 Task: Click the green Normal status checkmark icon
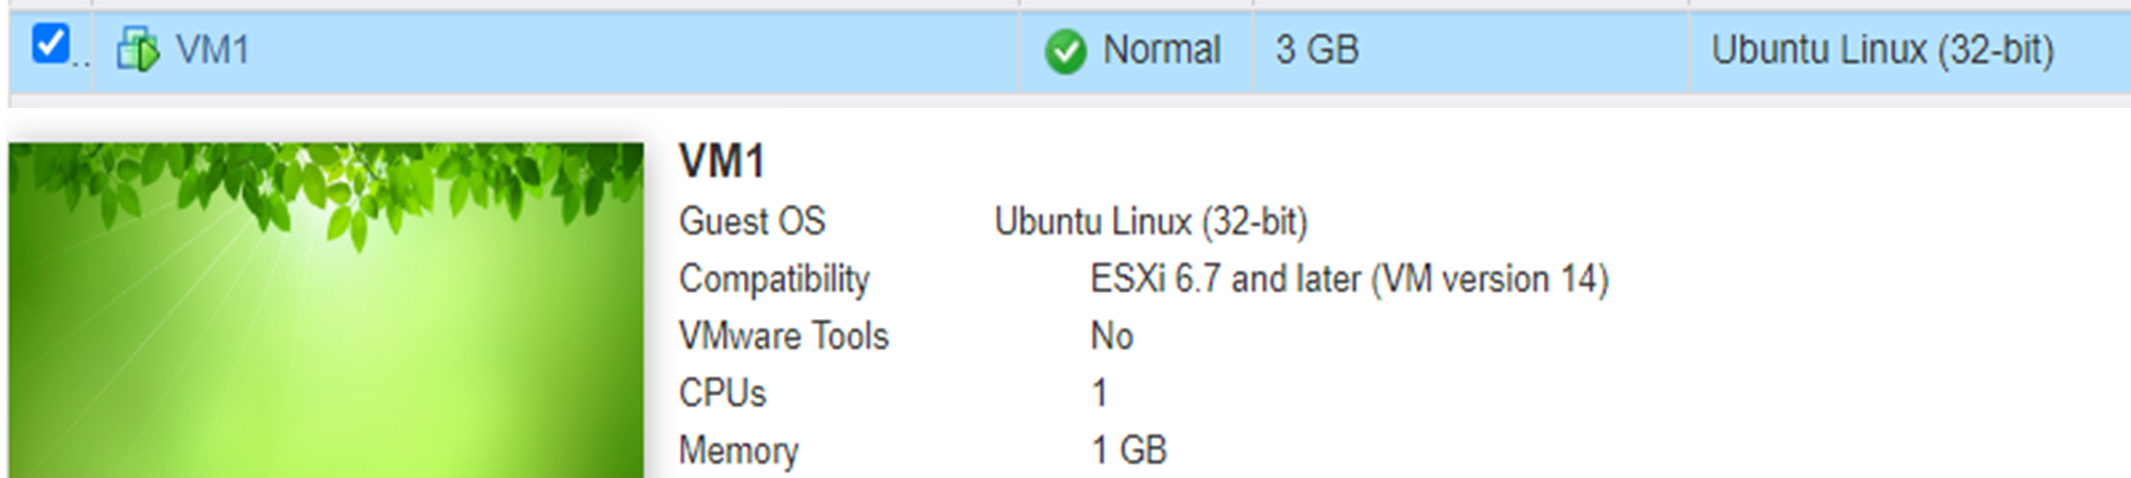pos(1065,51)
